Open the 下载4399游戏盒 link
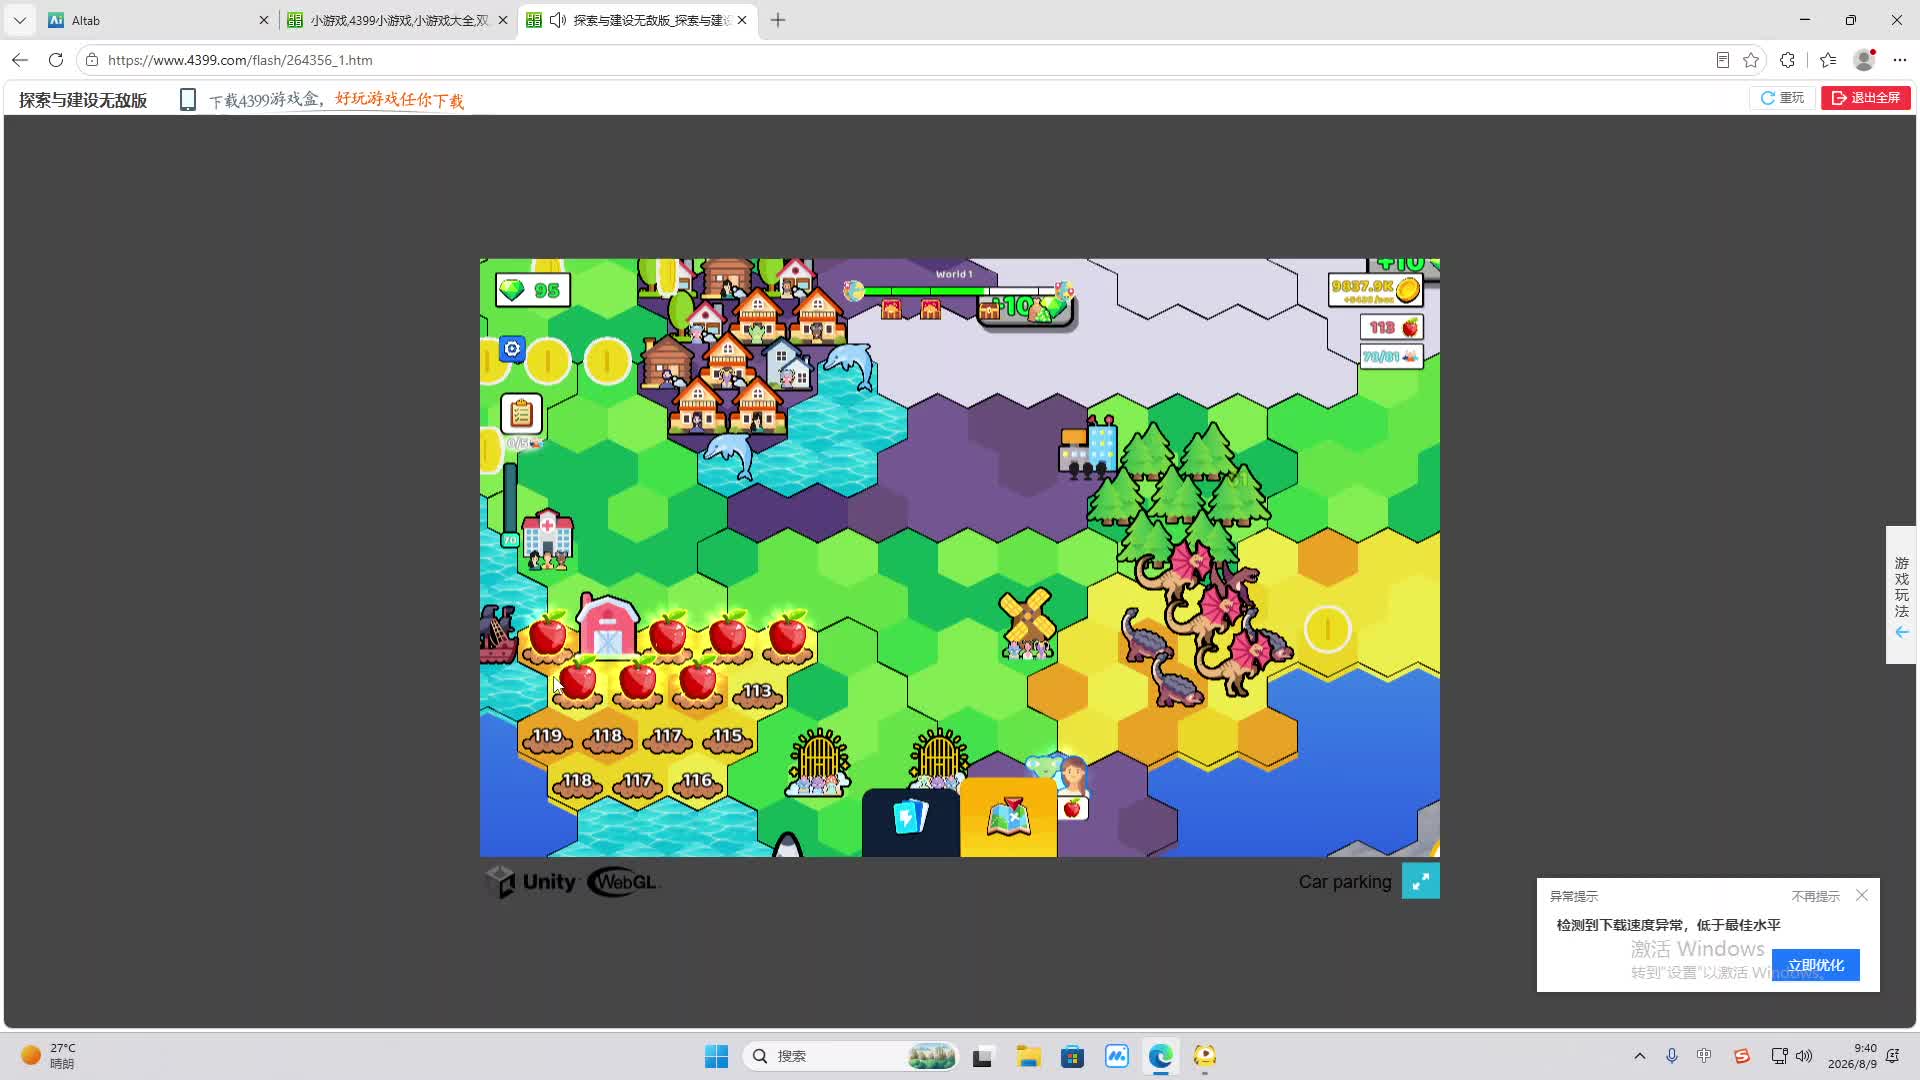 [336, 100]
